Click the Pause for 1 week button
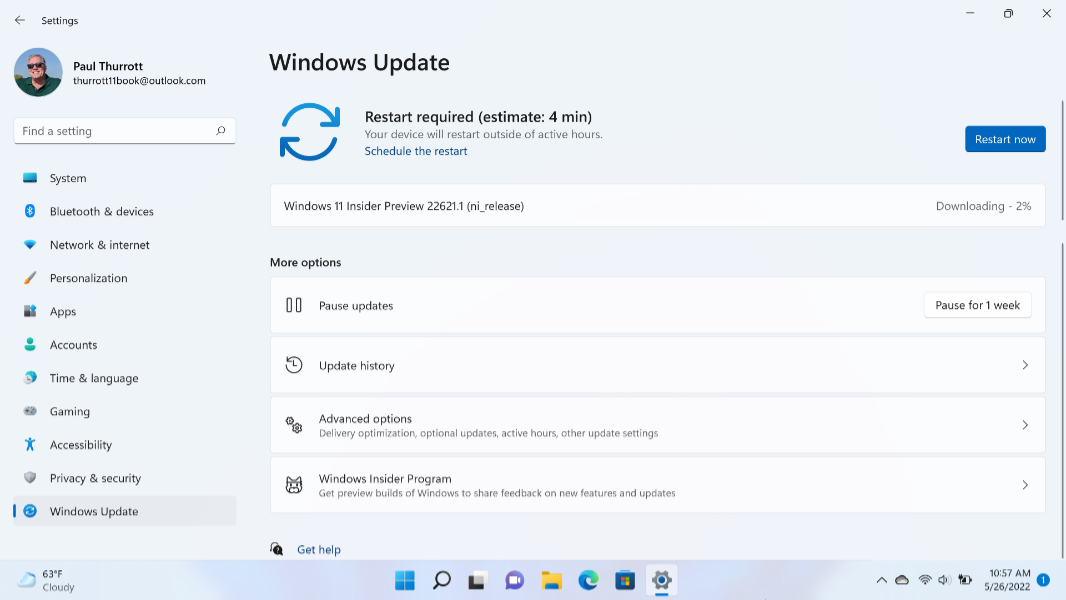 [977, 305]
